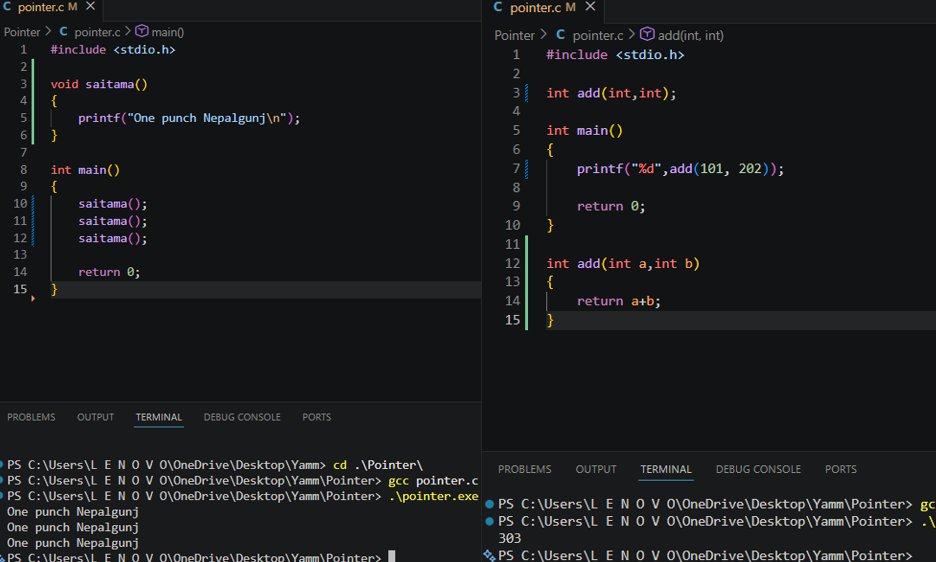The image size is (936, 562).
Task: Open Pointer folder breadcrumb in left editor
Action: pyautogui.click(x=22, y=32)
